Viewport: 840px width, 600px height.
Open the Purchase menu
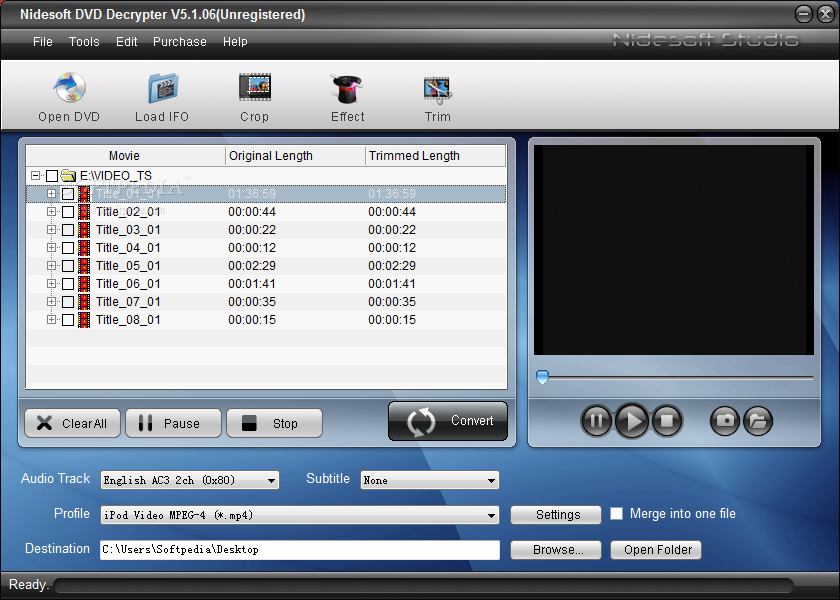179,42
